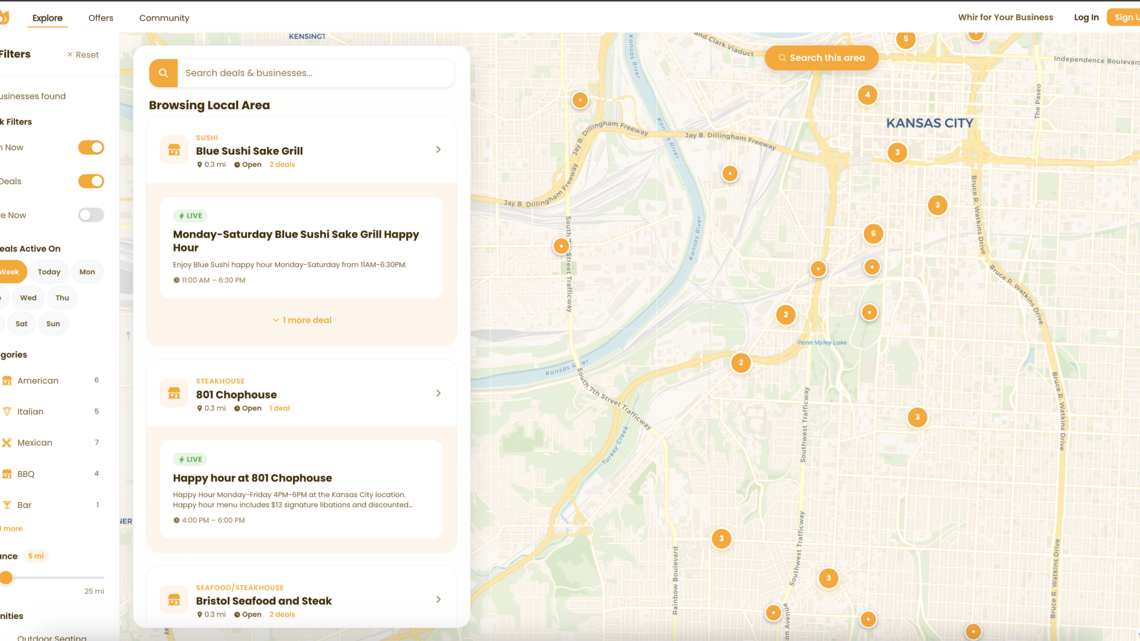The image size is (1140, 641).
Task: Enable the Live Now switch
Action: click(x=91, y=215)
